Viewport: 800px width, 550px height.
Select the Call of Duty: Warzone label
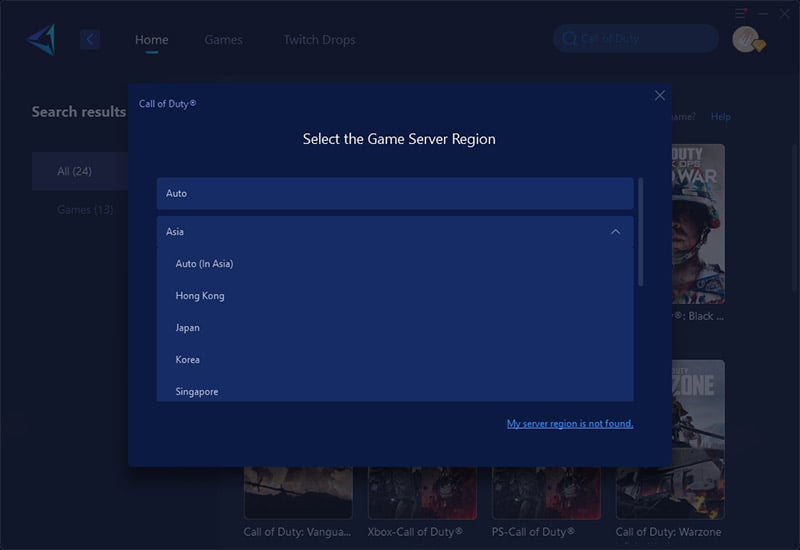coord(668,532)
